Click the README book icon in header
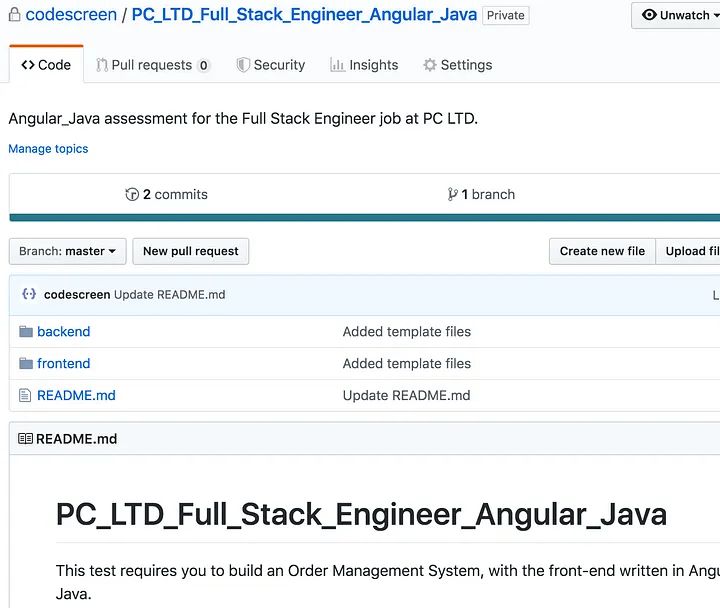The height and width of the screenshot is (608, 720). (25, 439)
